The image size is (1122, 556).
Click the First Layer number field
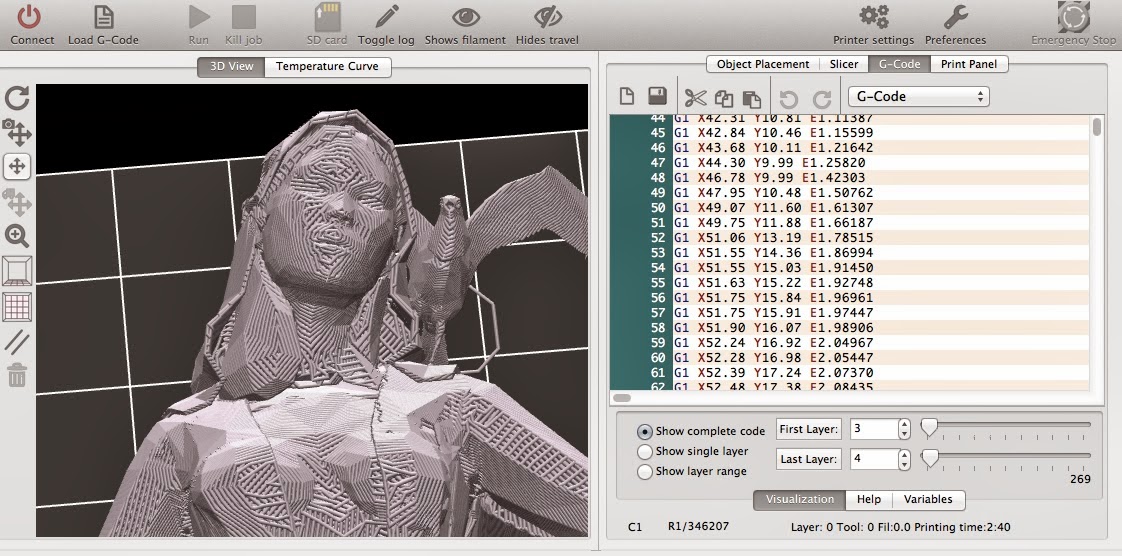[x=874, y=429]
